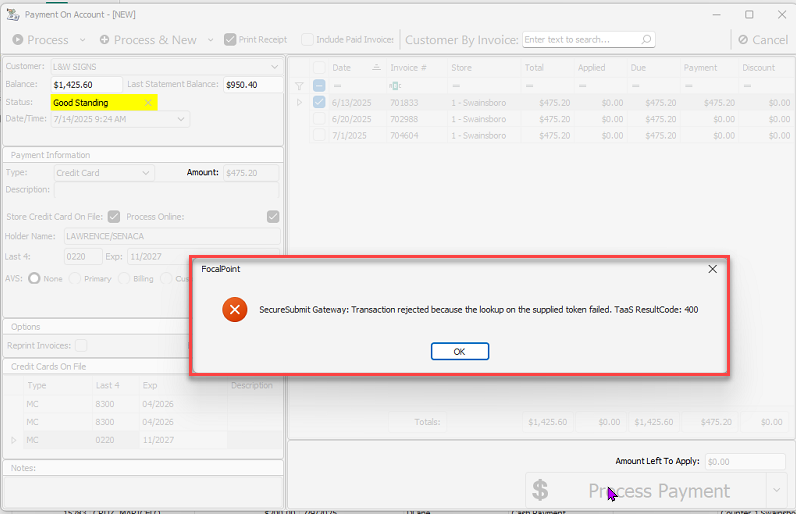
Task: Click the Payment column header
Action: 709,67
